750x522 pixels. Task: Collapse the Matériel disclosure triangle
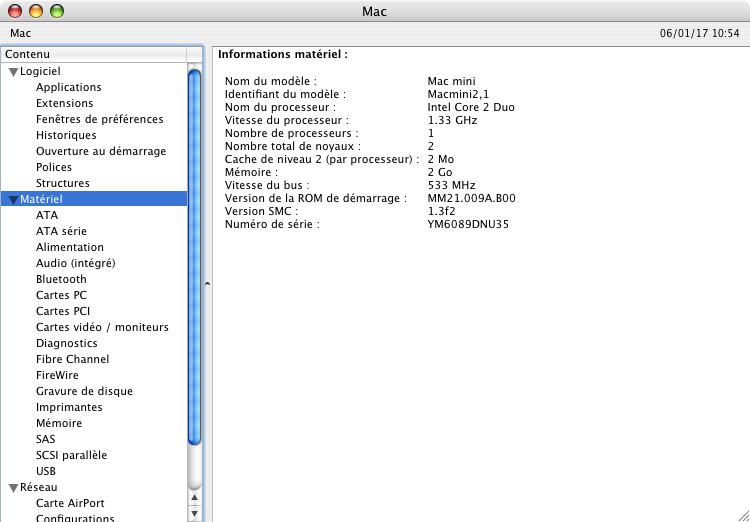pos(13,200)
